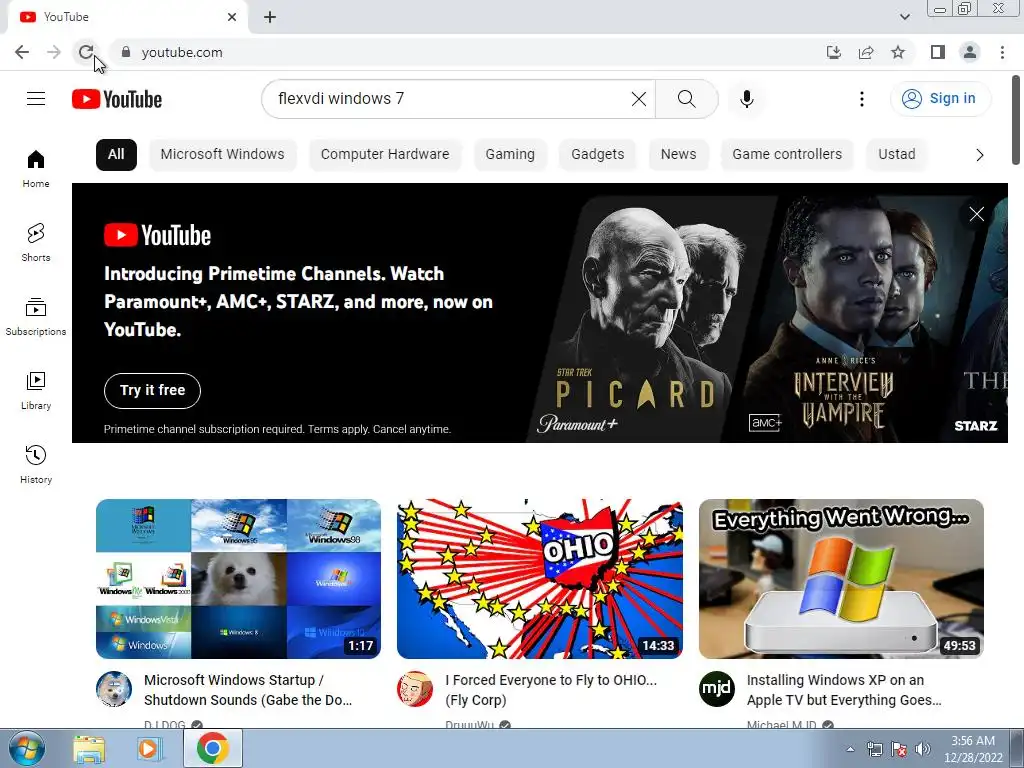Screen dimensions: 1024x768
Task: Select the Gaming chip
Action: pos(510,155)
